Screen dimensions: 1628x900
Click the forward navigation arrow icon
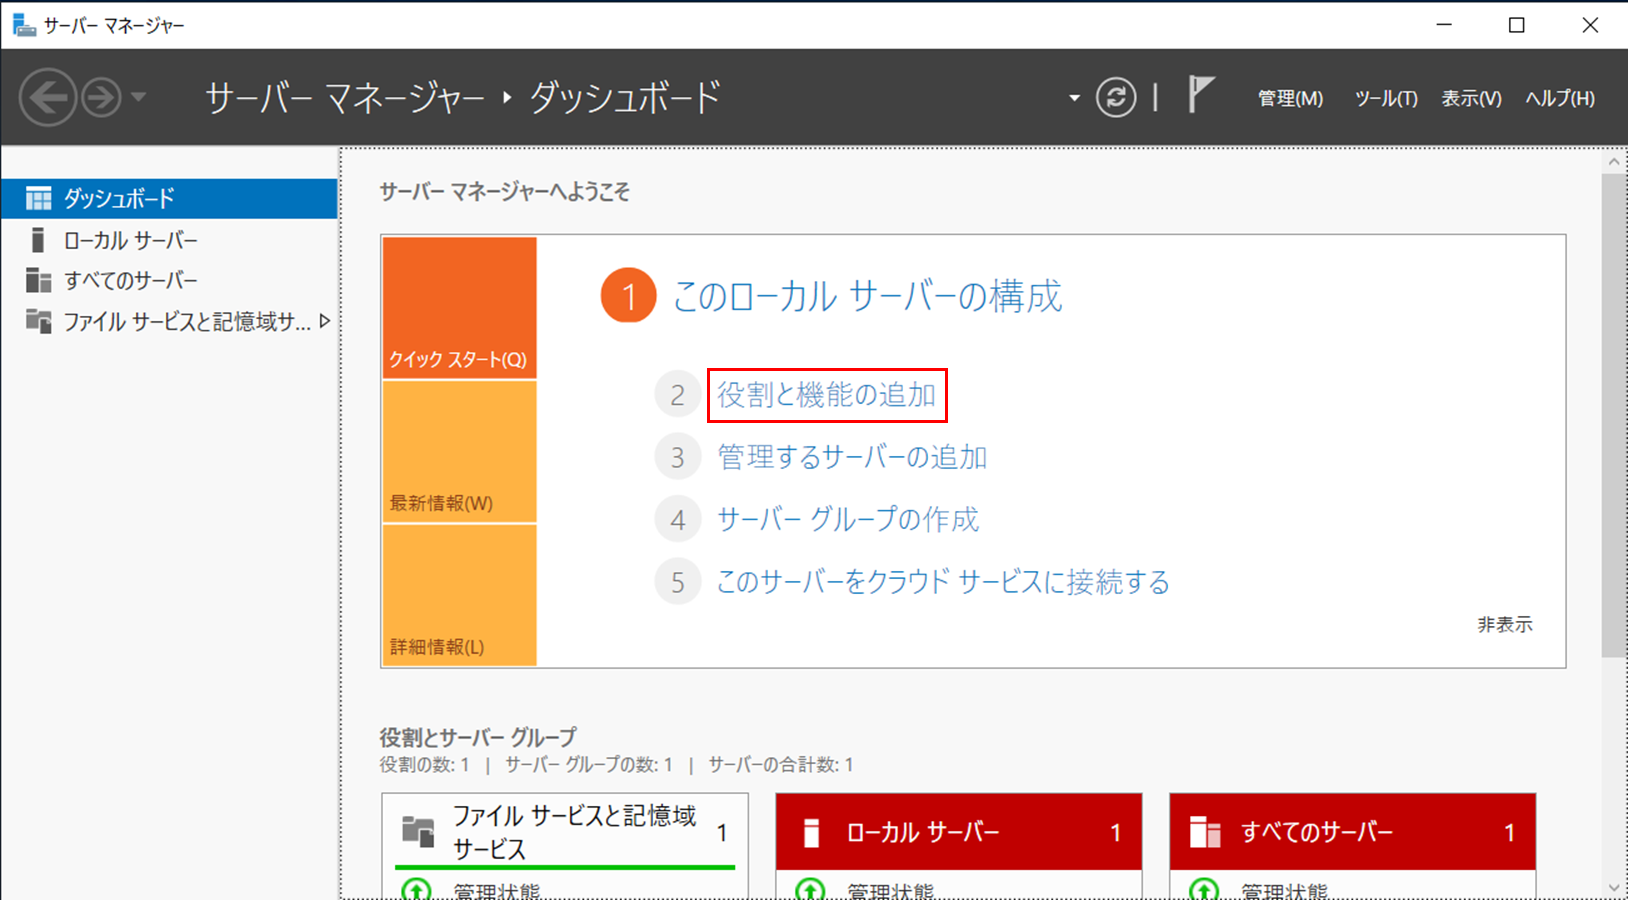coord(101,97)
